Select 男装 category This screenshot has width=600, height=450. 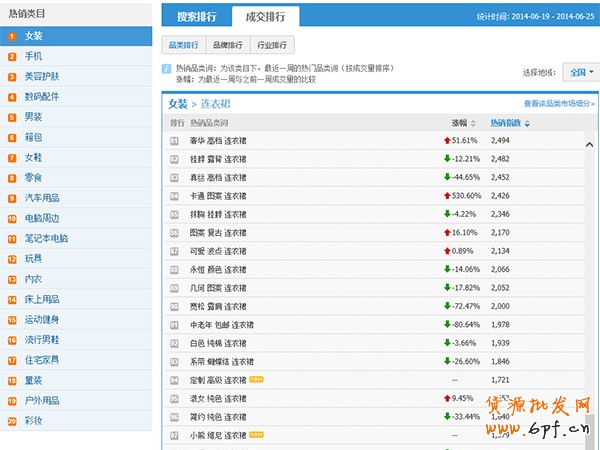(76, 117)
